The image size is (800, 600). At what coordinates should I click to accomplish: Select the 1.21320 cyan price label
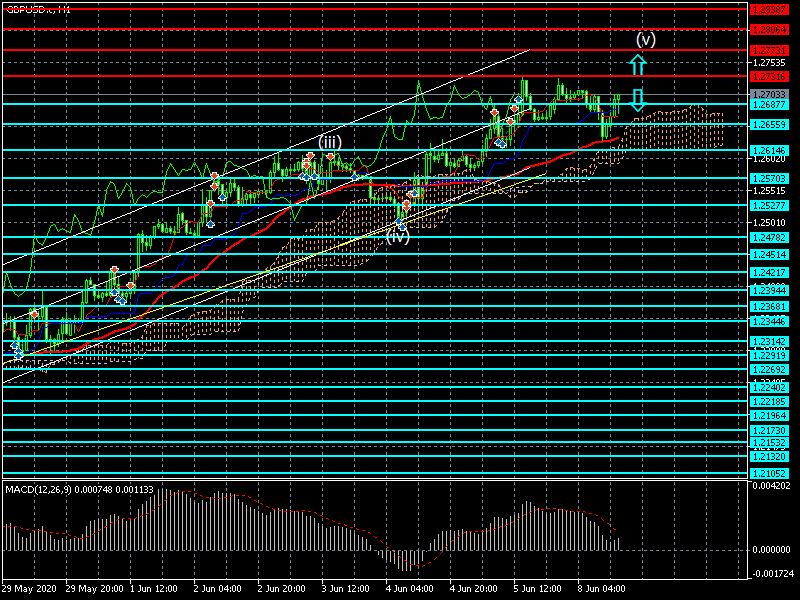[x=769, y=457]
